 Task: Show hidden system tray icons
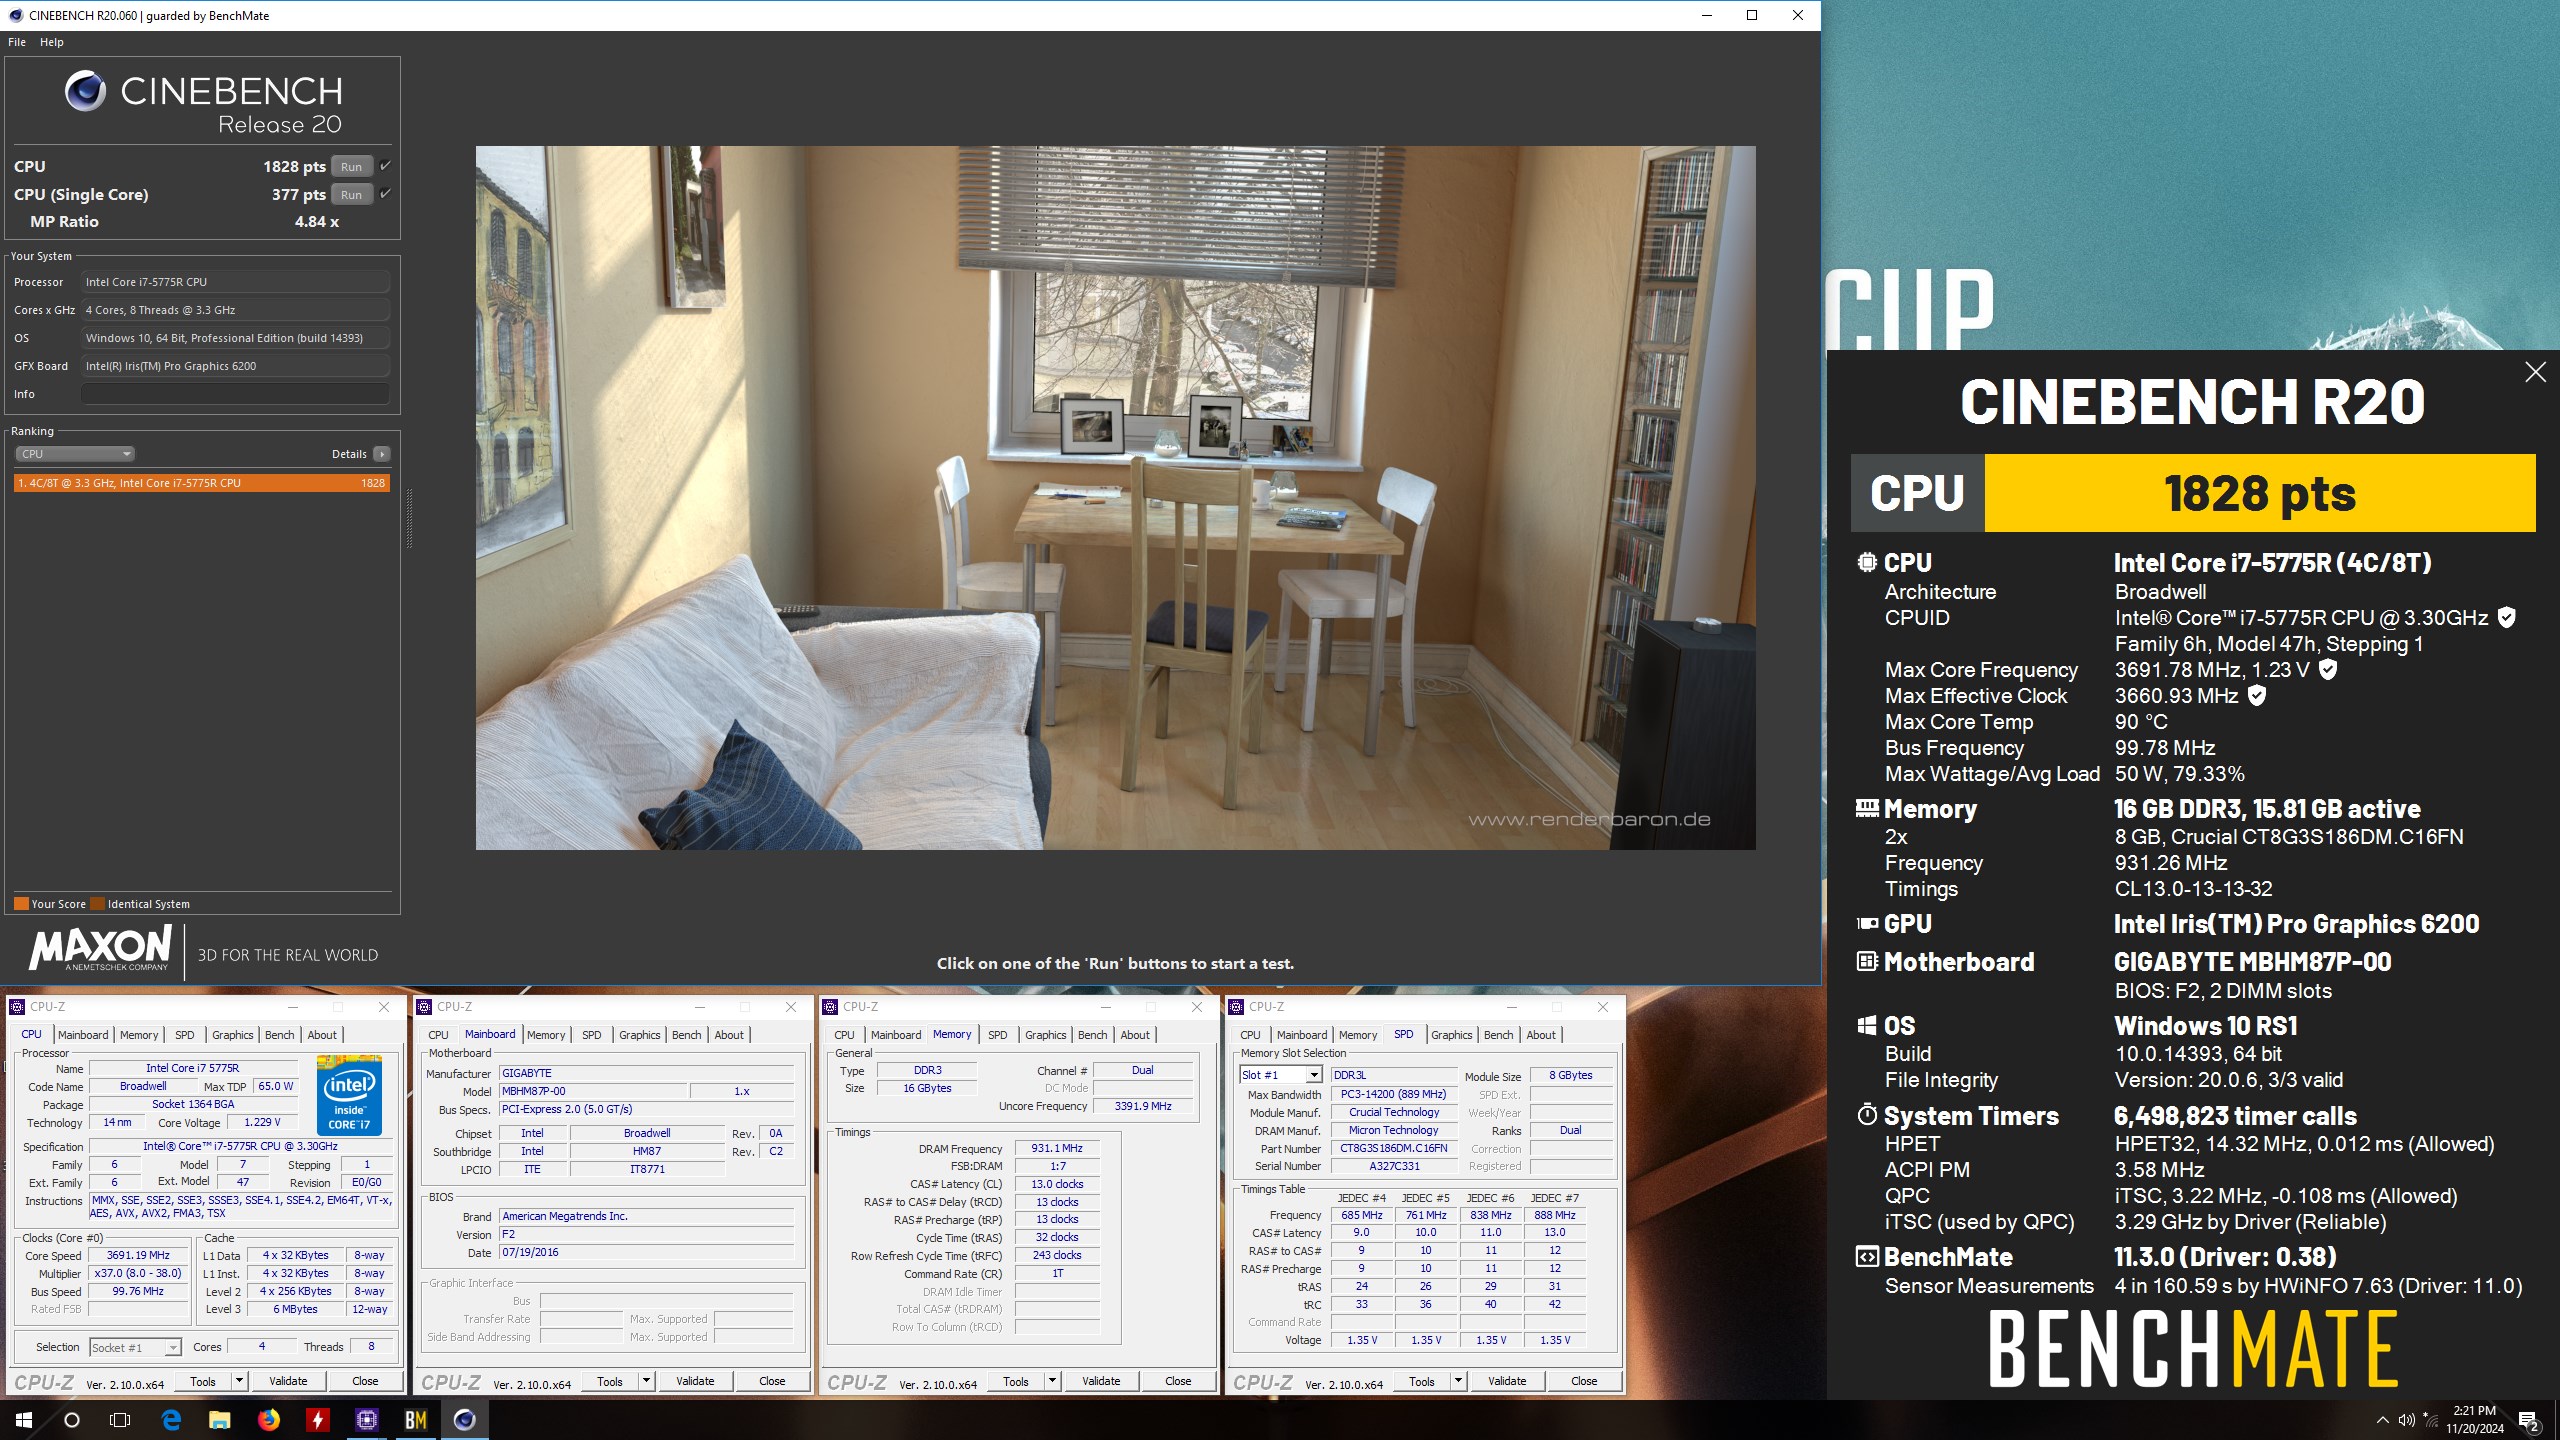click(x=2382, y=1420)
